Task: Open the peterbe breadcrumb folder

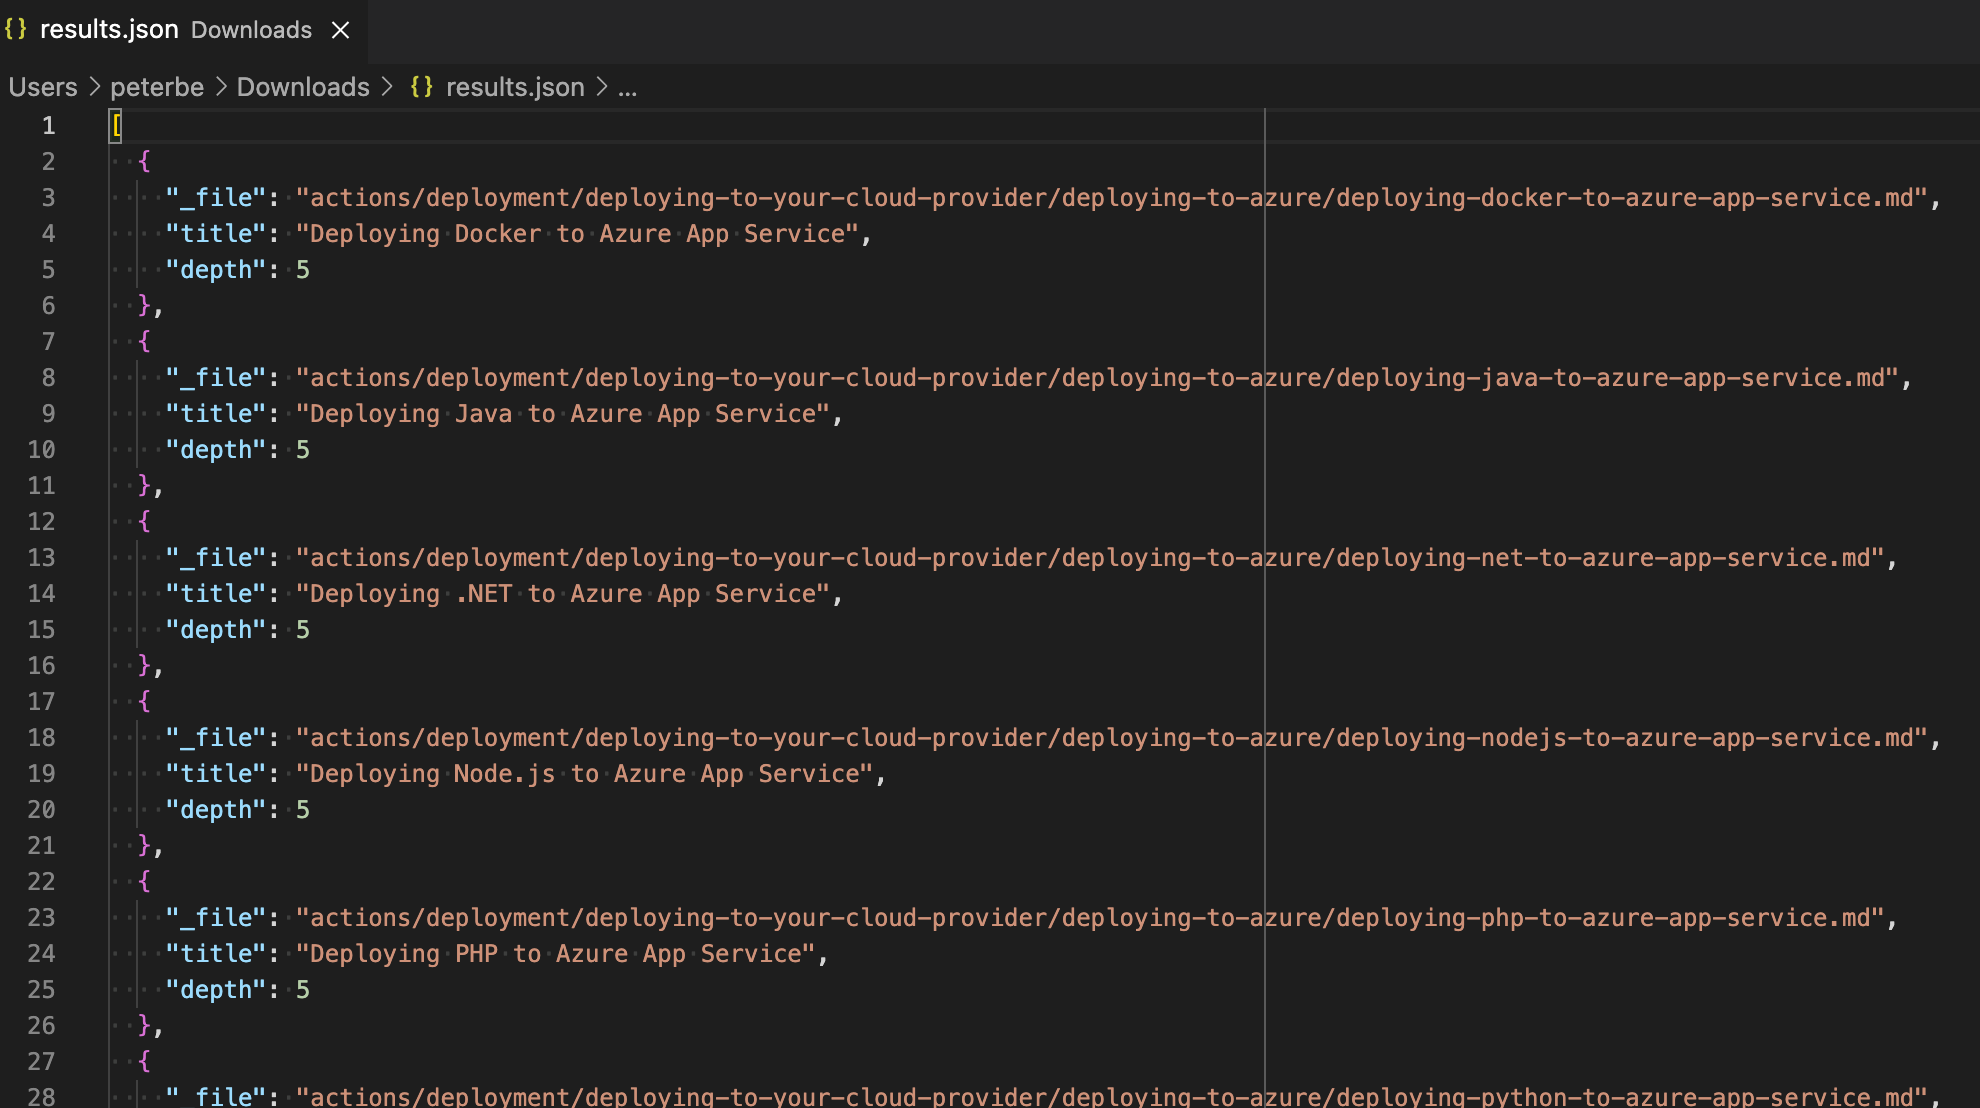Action: pos(157,87)
